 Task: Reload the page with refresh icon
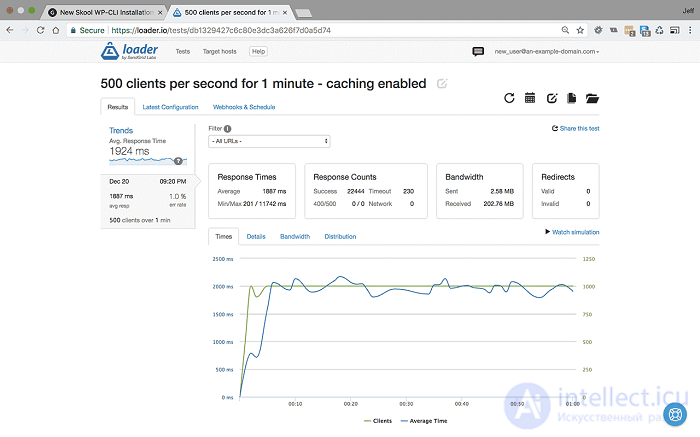click(41, 30)
